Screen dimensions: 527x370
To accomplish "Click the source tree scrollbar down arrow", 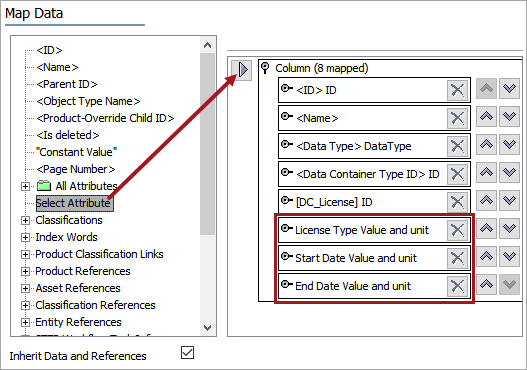I will coord(207,328).
